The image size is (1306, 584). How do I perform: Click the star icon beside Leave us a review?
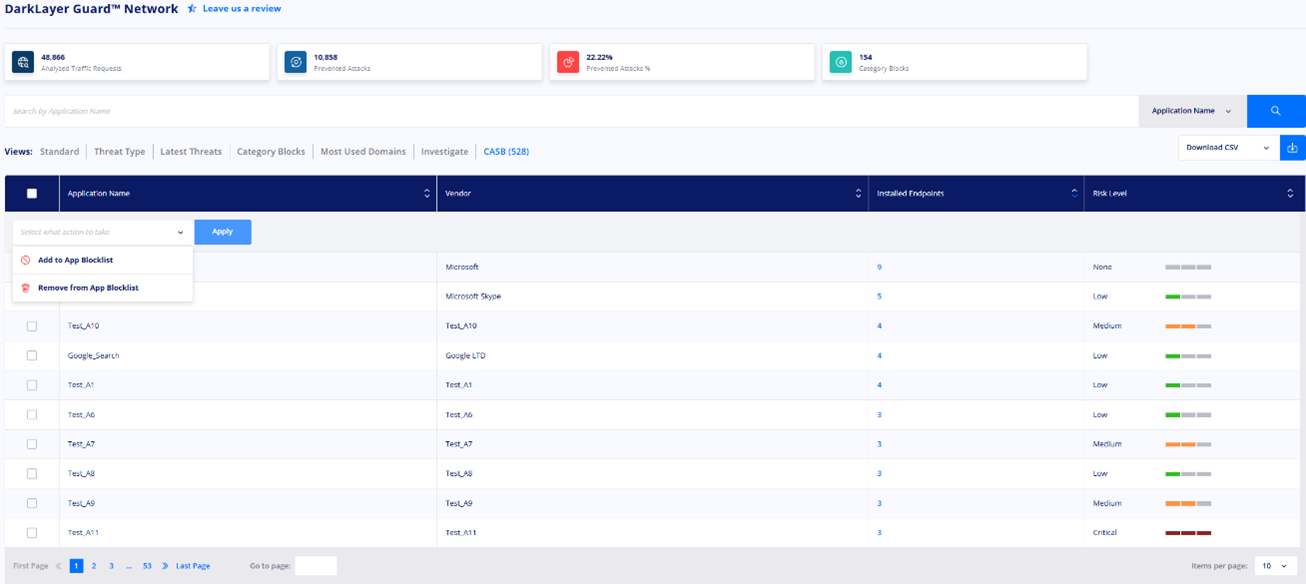(192, 9)
